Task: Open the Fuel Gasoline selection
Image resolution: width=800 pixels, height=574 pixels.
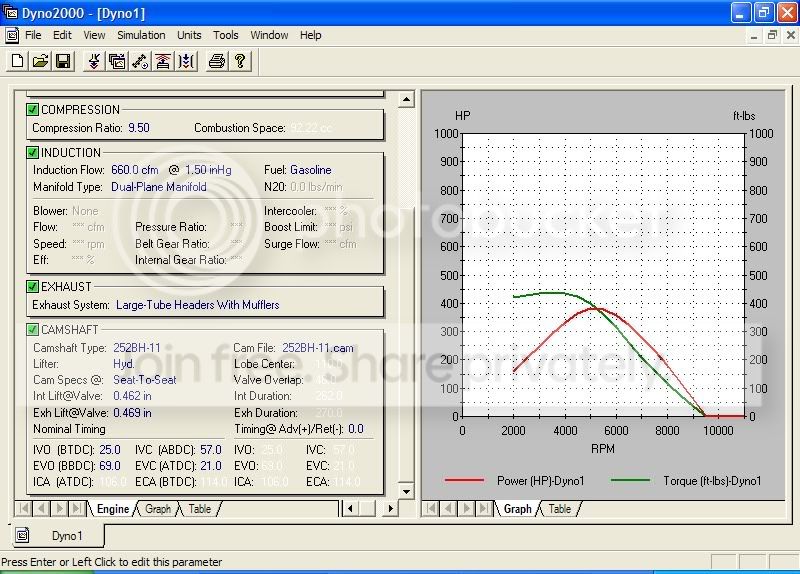Action: pos(310,170)
